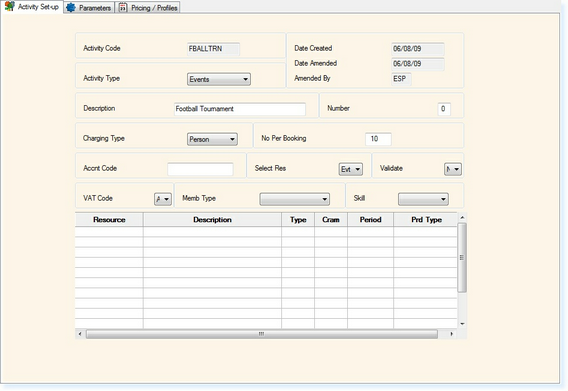Click the Activity Set-up tab icon

tap(9, 6)
